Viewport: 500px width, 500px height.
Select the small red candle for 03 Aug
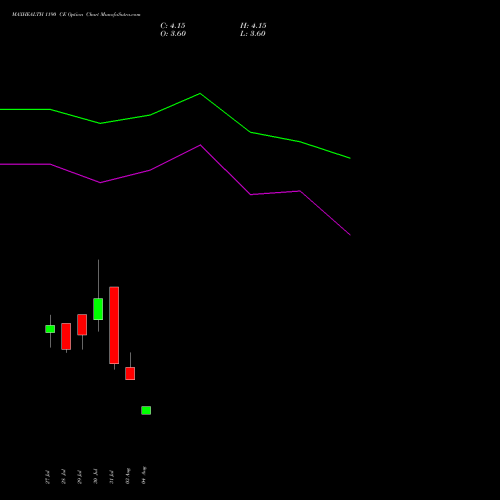point(130,373)
